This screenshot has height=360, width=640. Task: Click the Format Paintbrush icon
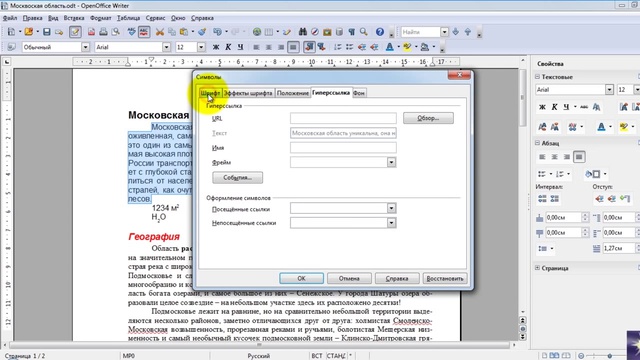pos(202,32)
